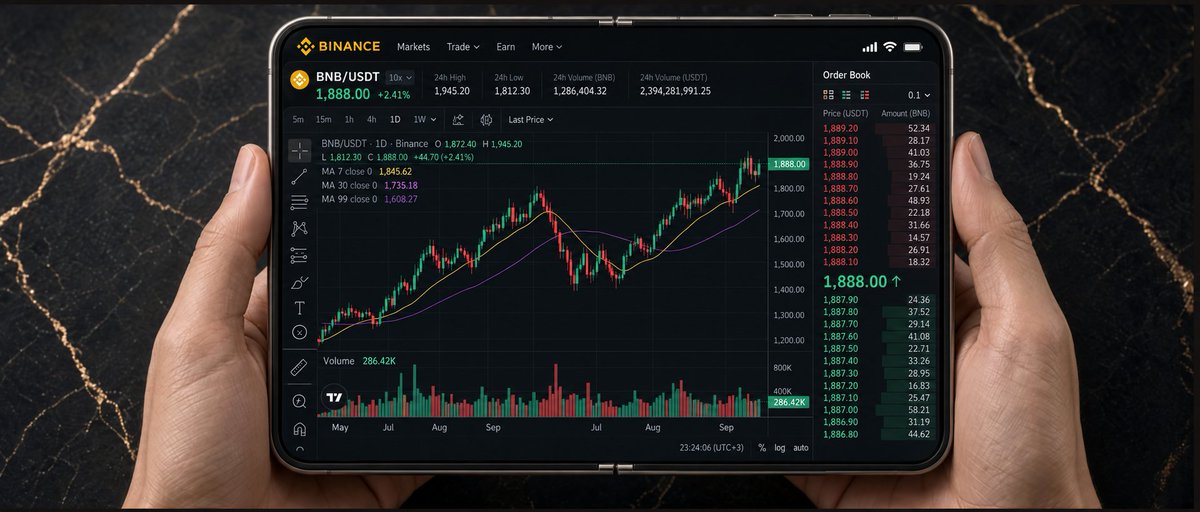Select the chart pattern drawing tool

(x=299, y=229)
